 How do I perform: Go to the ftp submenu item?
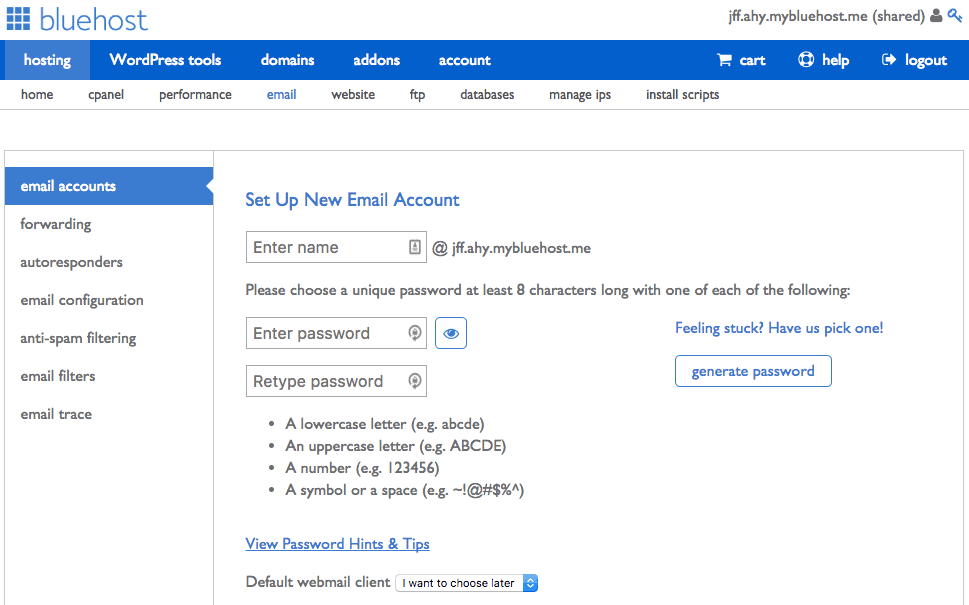[x=417, y=95]
